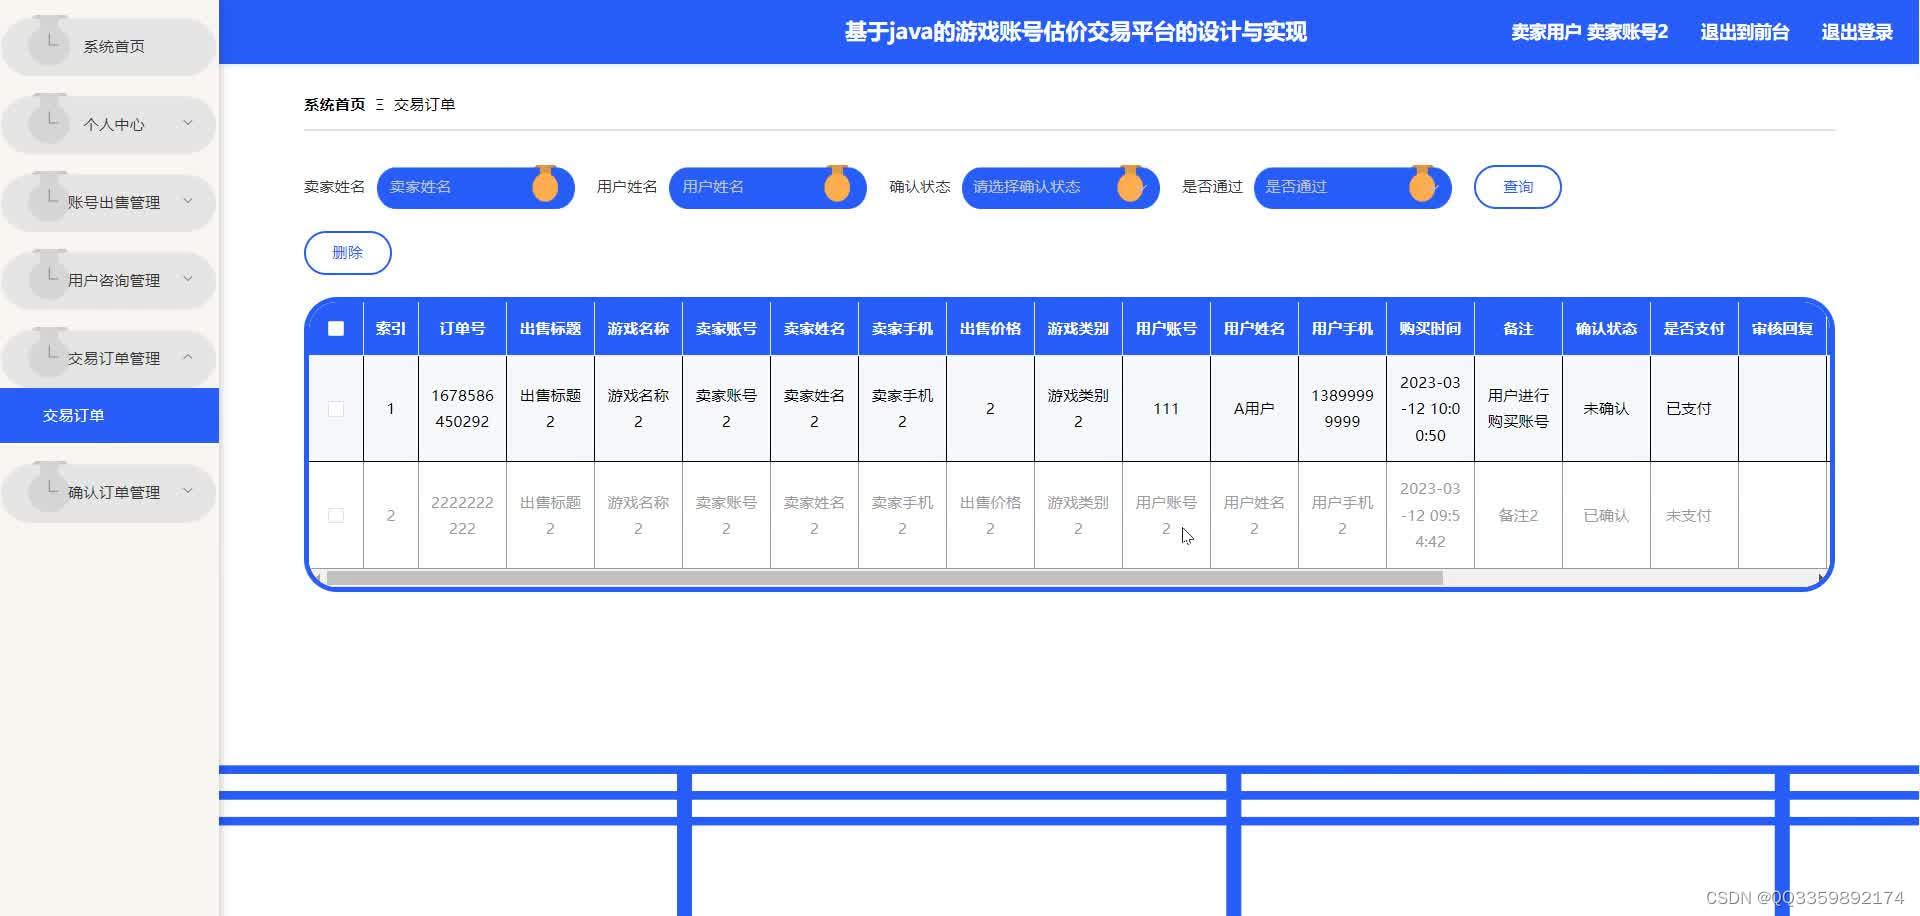Open the 确认状态 dropdown
1920x916 pixels.
[1060, 187]
